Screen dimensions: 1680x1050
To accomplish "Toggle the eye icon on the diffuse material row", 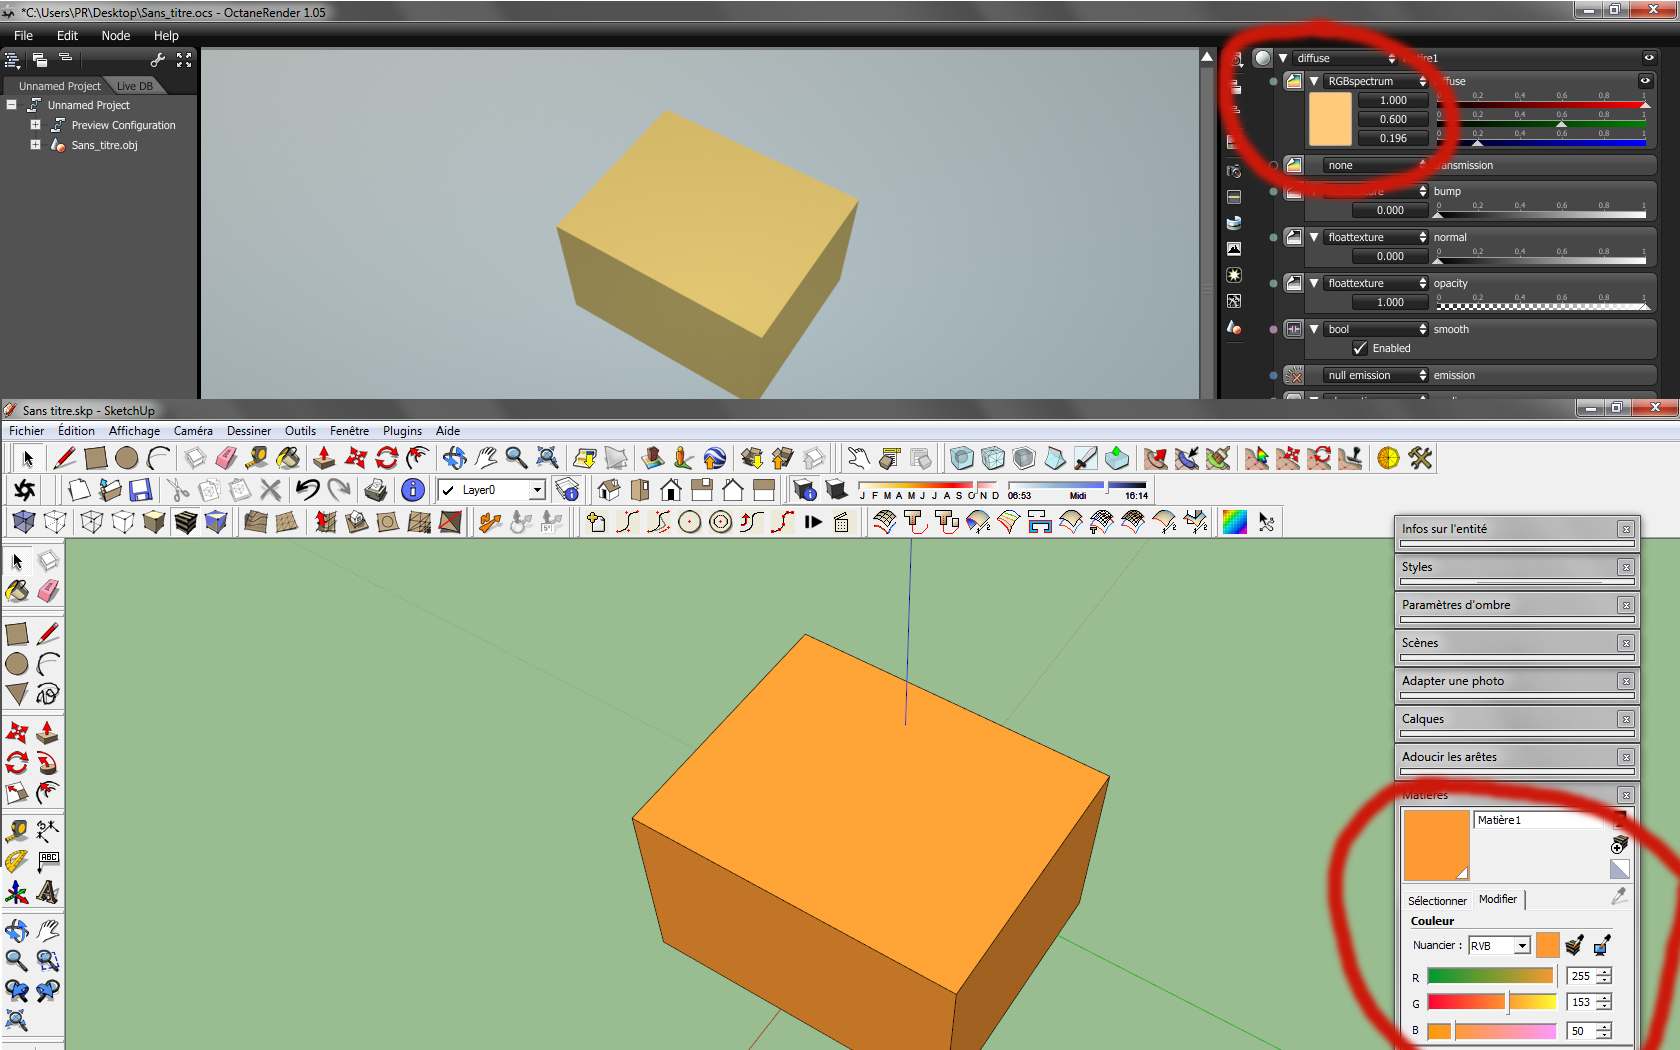I will 1649,58.
